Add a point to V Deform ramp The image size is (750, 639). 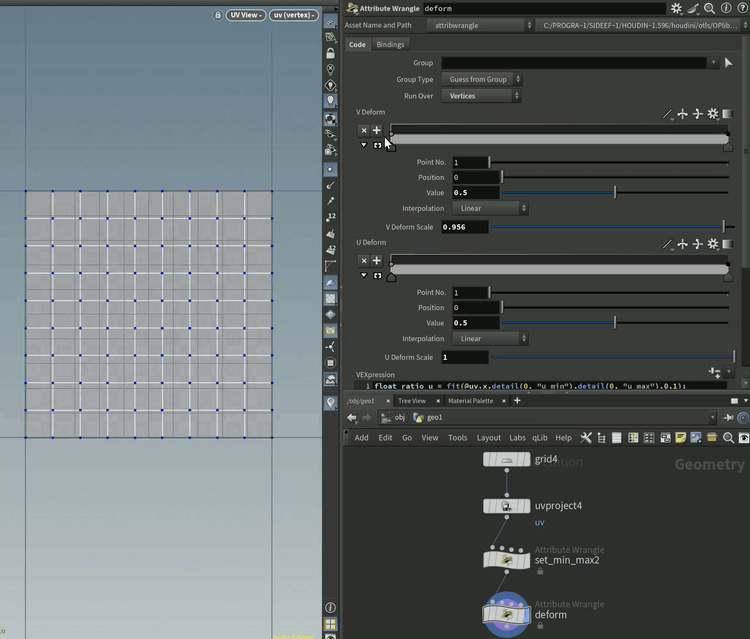pos(377,130)
